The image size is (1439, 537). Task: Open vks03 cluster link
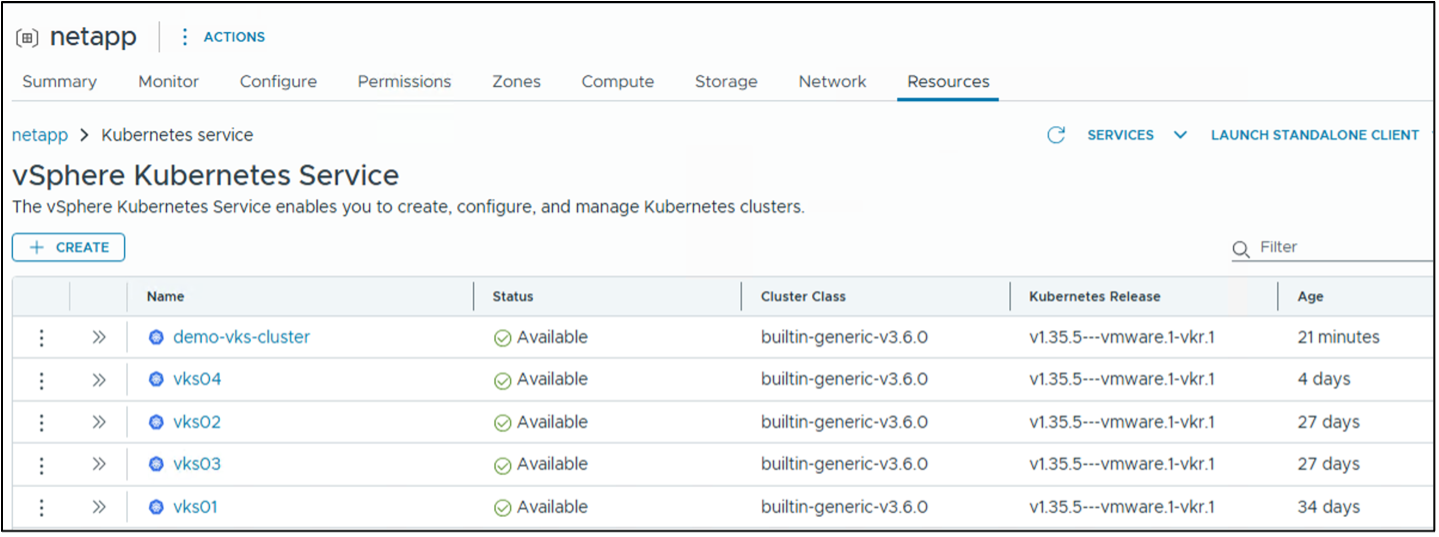coord(197,464)
